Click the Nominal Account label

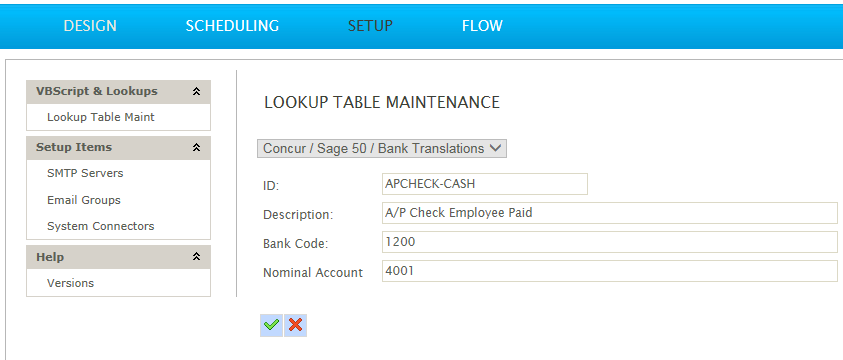tap(313, 273)
